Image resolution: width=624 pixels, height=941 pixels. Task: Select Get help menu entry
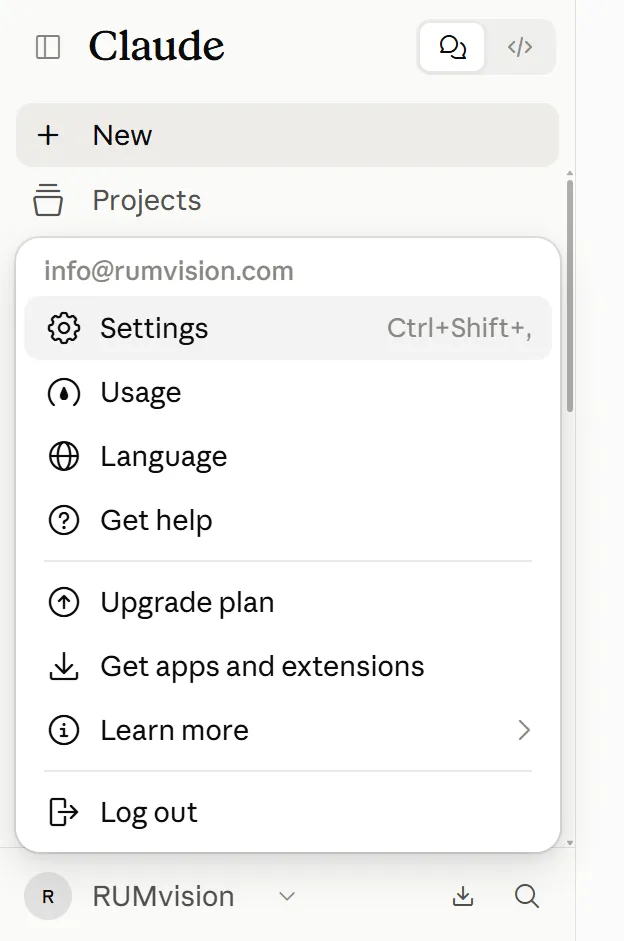287,520
